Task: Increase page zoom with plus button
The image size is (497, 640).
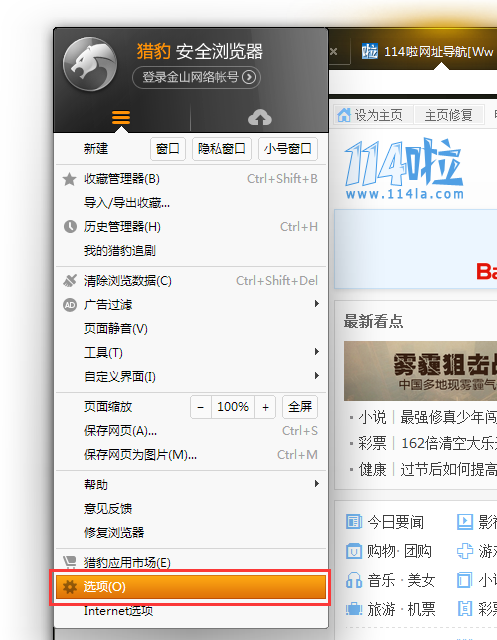Action: click(x=265, y=407)
